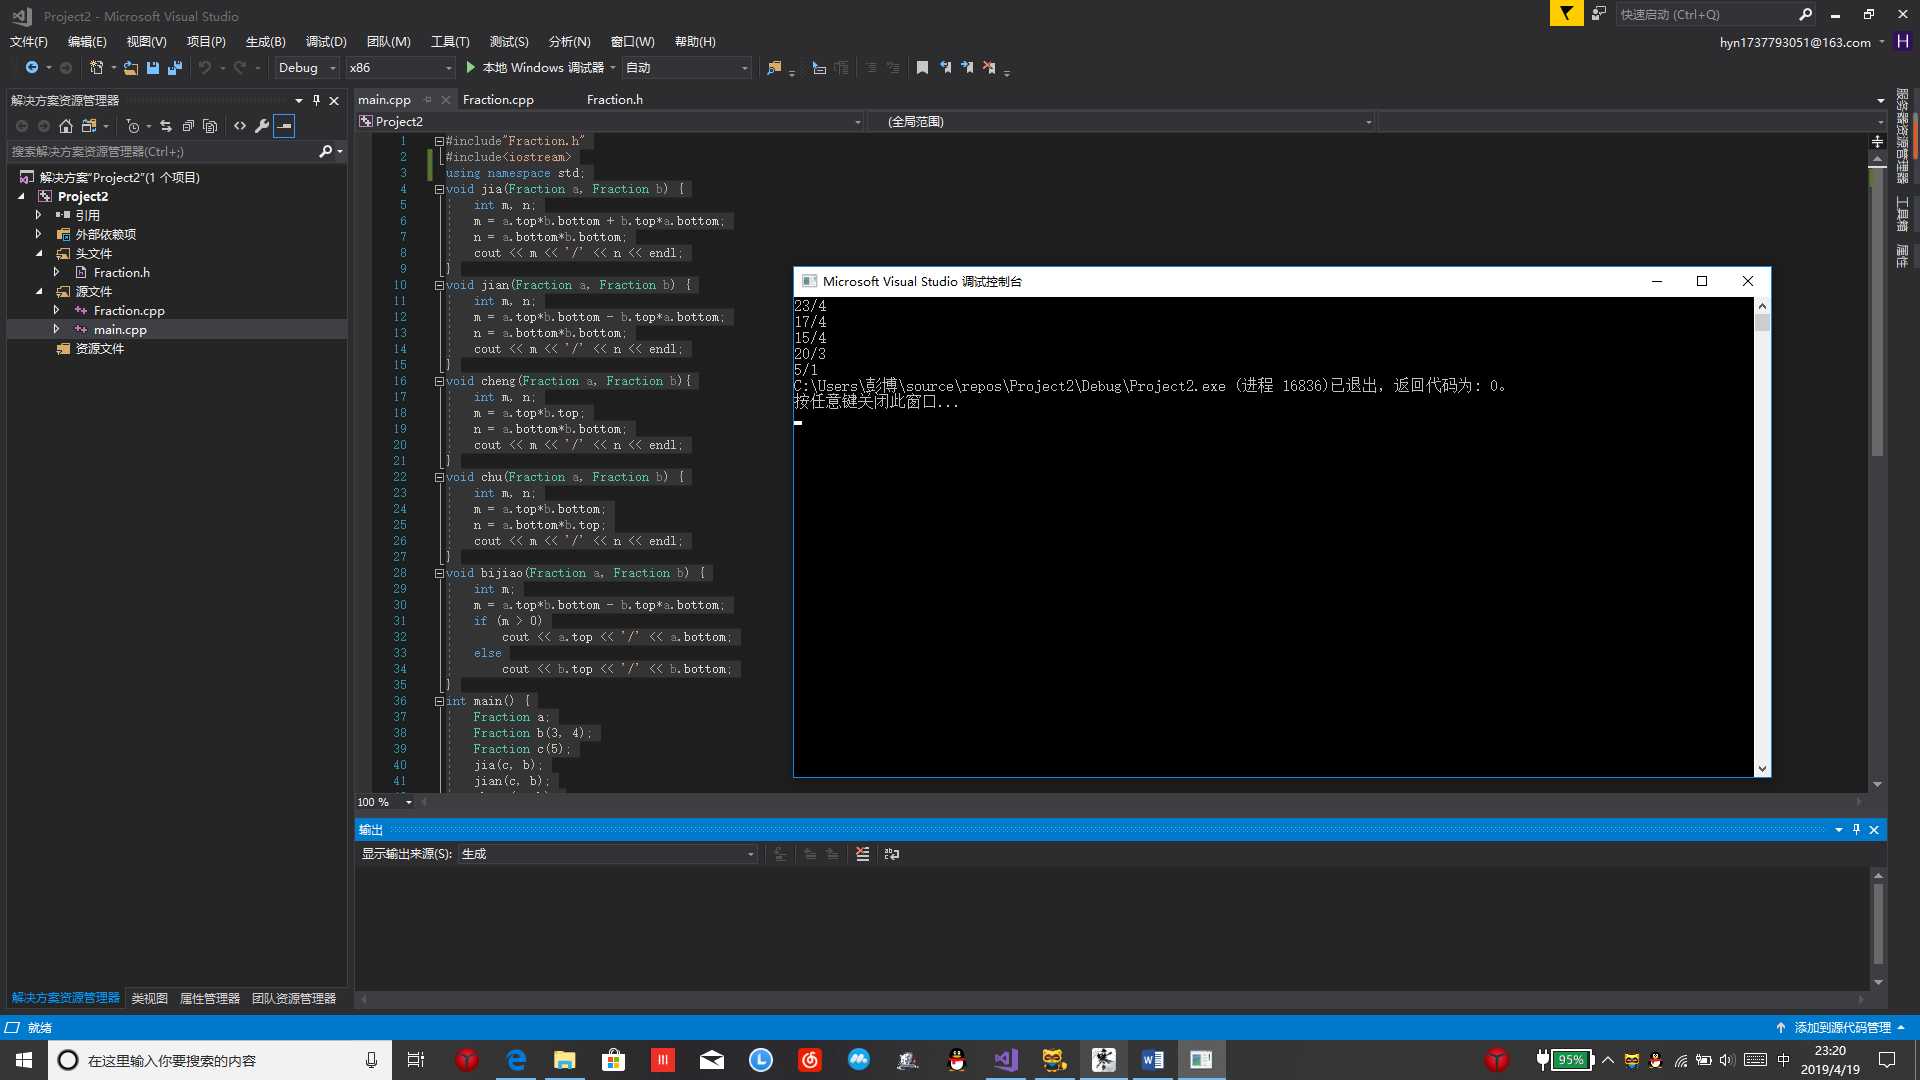Click 添加到源代码管理 in status bar
Viewport: 1920px width, 1080px height.
1842,1028
